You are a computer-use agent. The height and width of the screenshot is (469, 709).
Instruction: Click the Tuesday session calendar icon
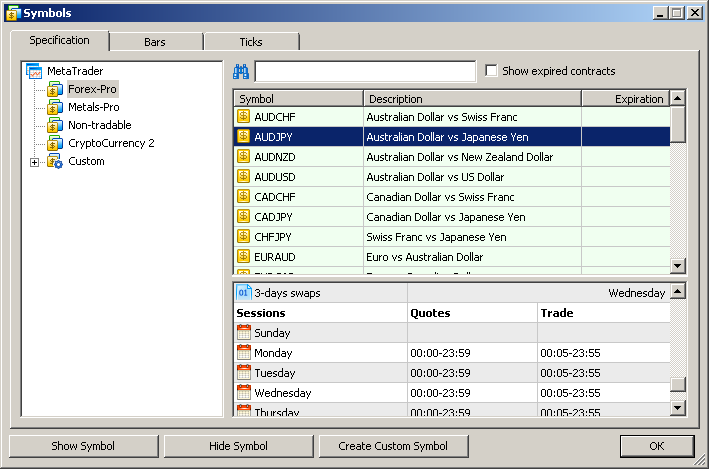244,372
